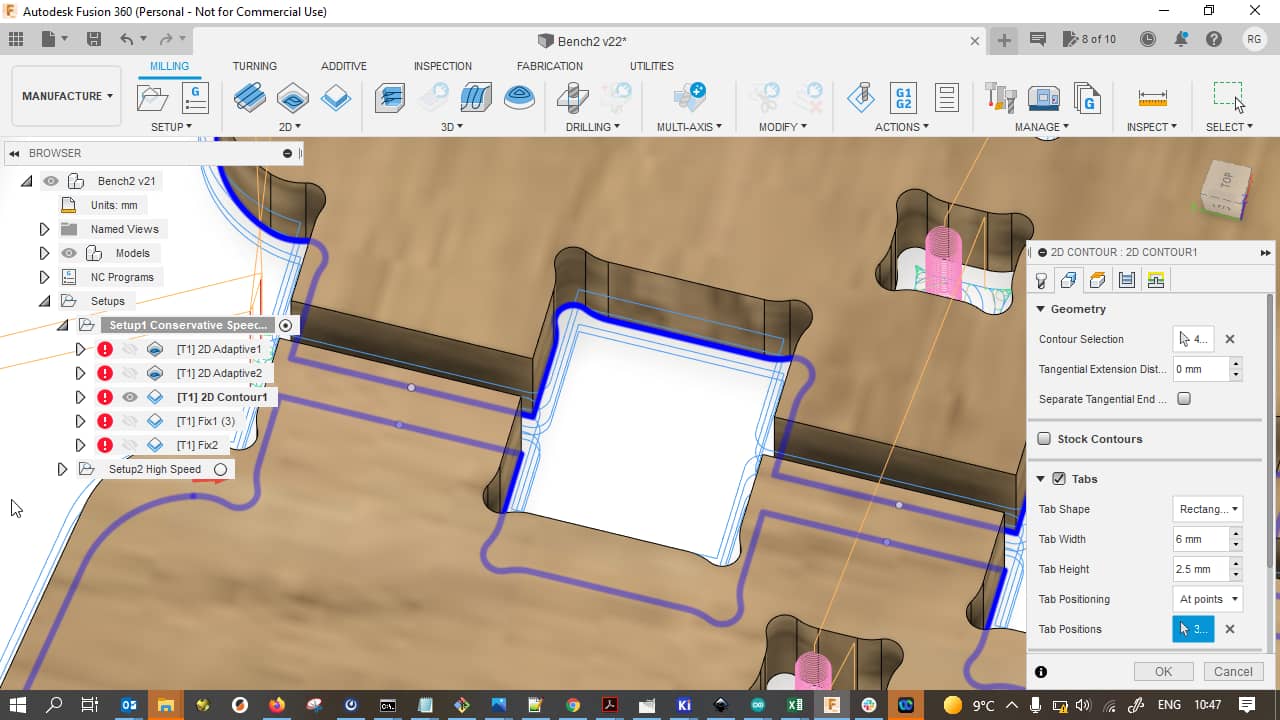1280x720 pixels.
Task: Activate Setup2 High Speed radio button
Action: coord(221,469)
